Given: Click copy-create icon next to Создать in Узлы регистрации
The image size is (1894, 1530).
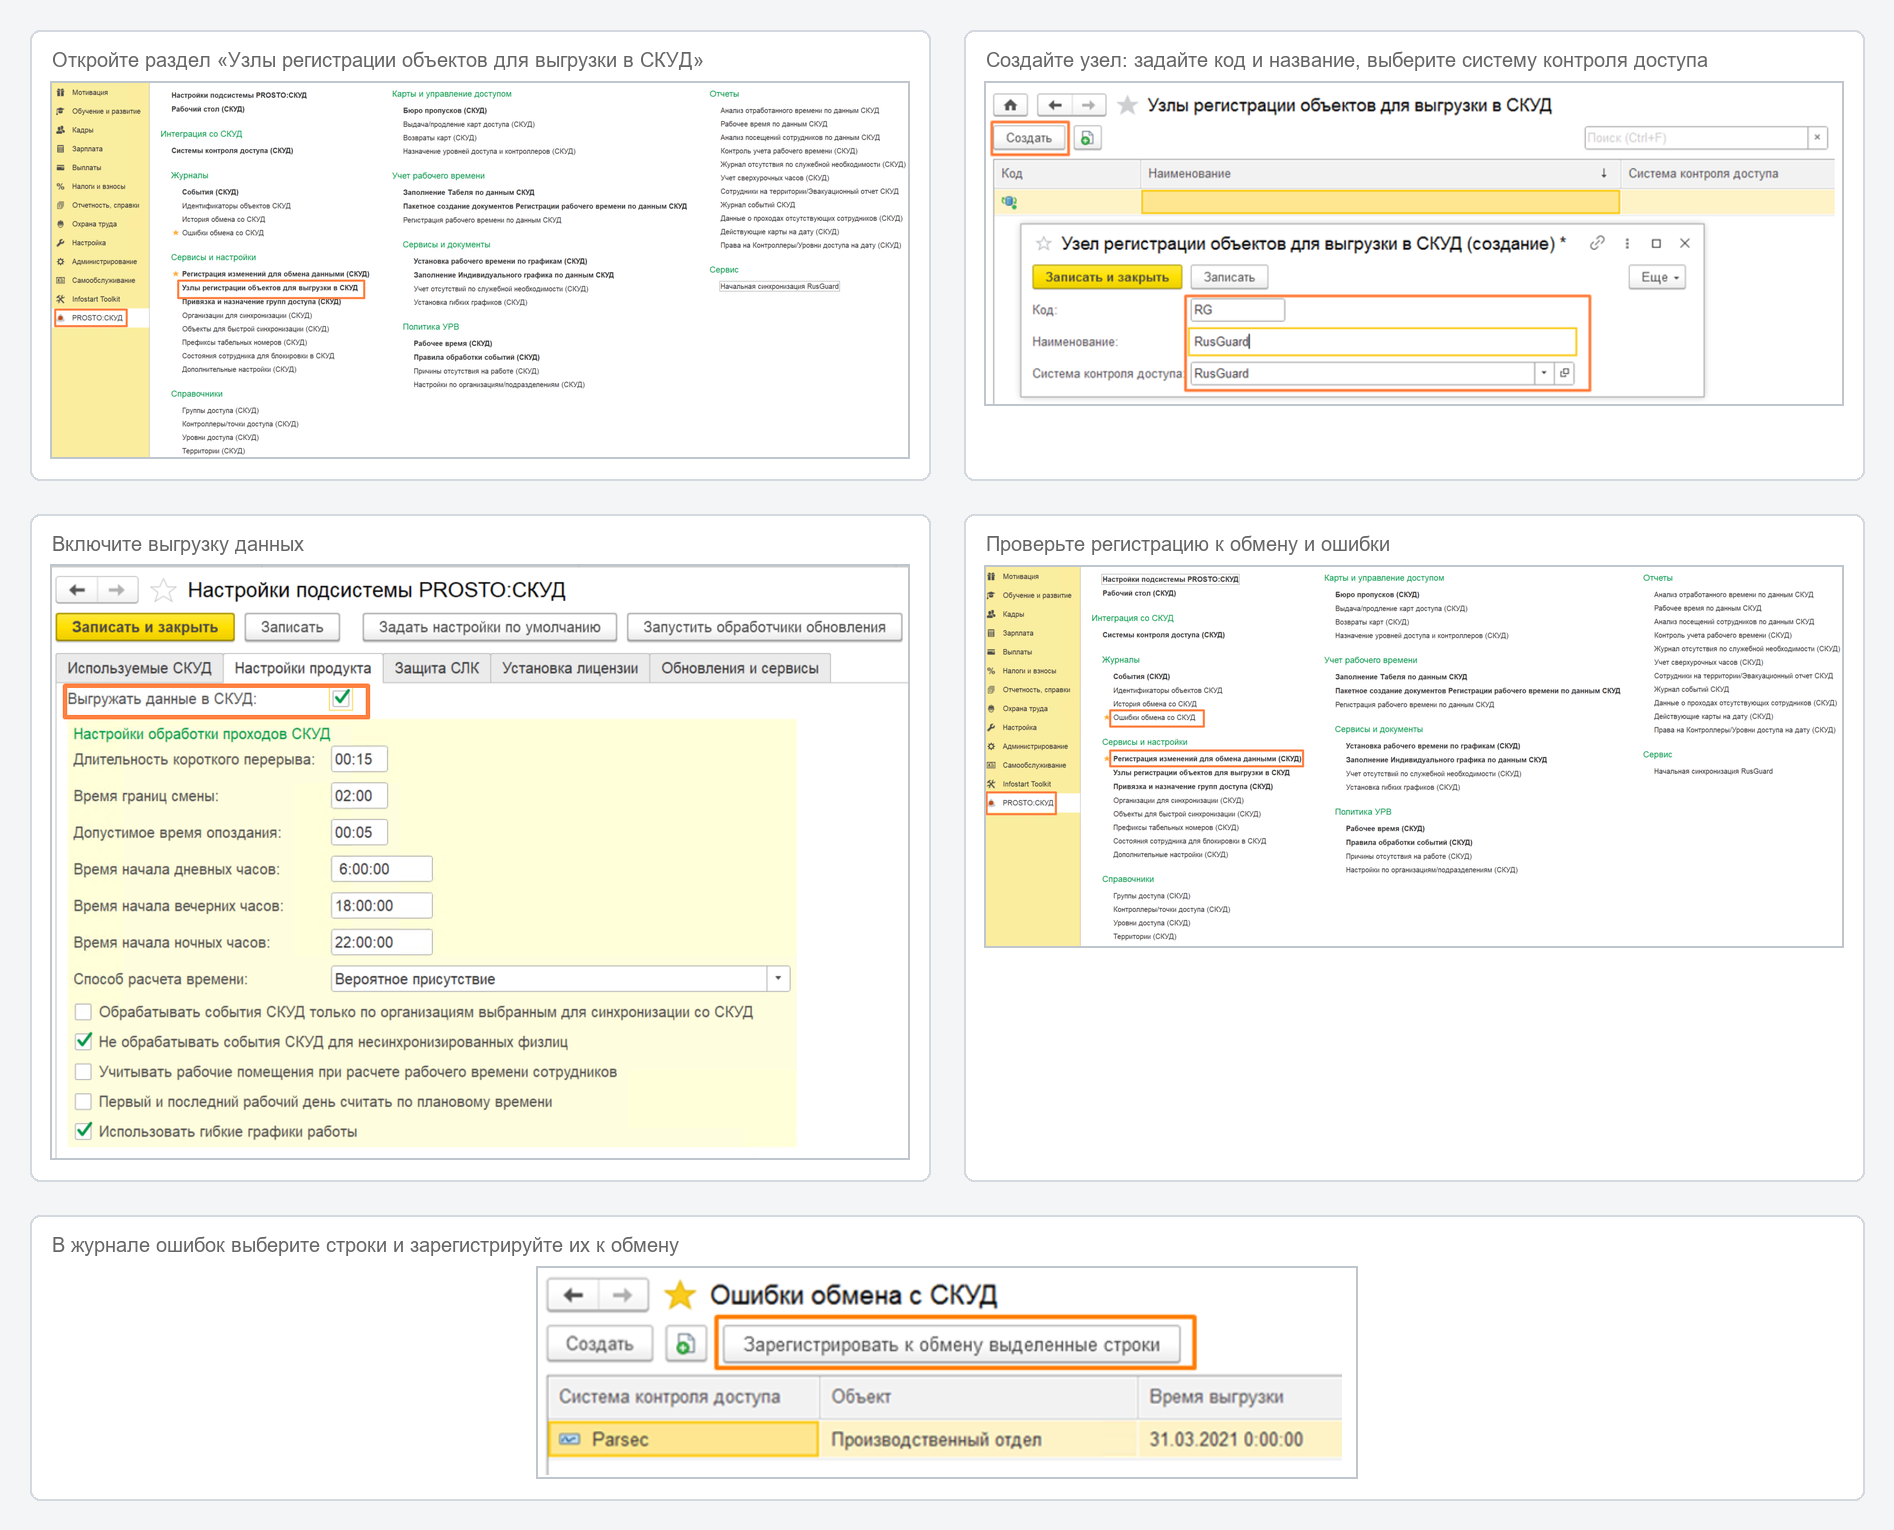Looking at the screenshot, I should point(1087,138).
